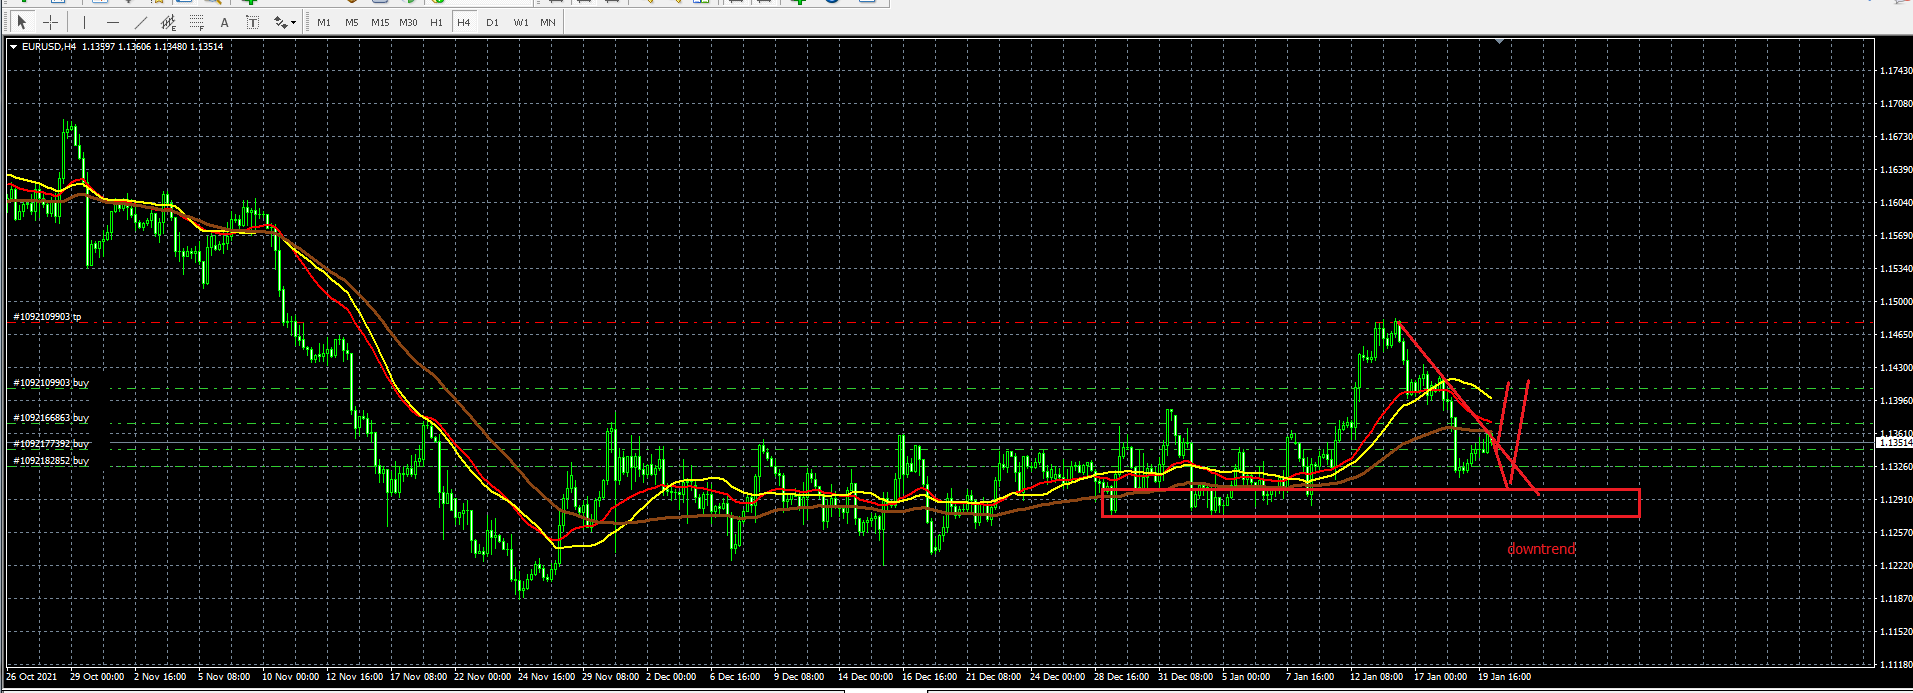Viewport: 1913px width, 693px height.
Task: Switch chart to M15 timeframe
Action: pos(380,22)
